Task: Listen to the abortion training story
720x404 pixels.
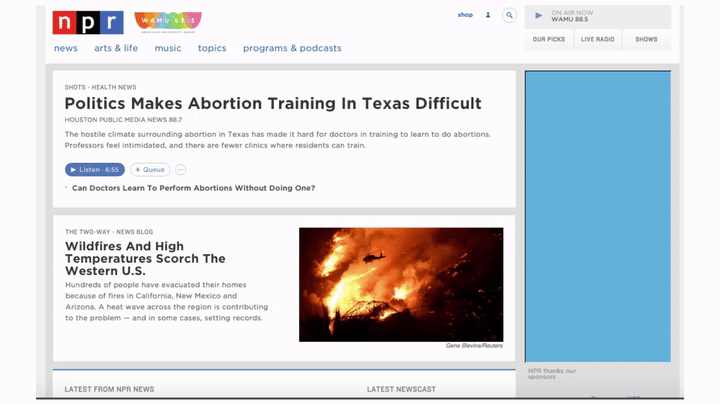Action: coord(95,170)
